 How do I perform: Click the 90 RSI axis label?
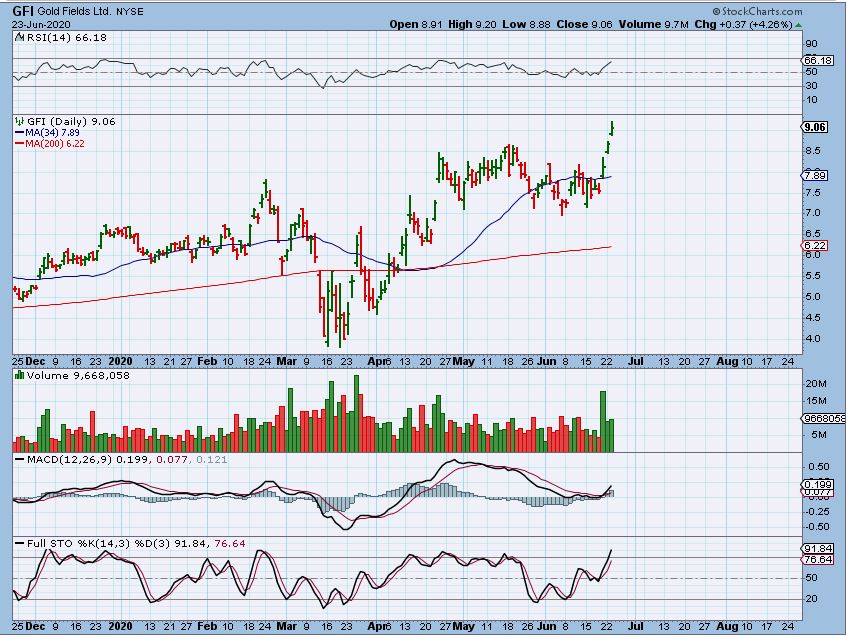811,44
